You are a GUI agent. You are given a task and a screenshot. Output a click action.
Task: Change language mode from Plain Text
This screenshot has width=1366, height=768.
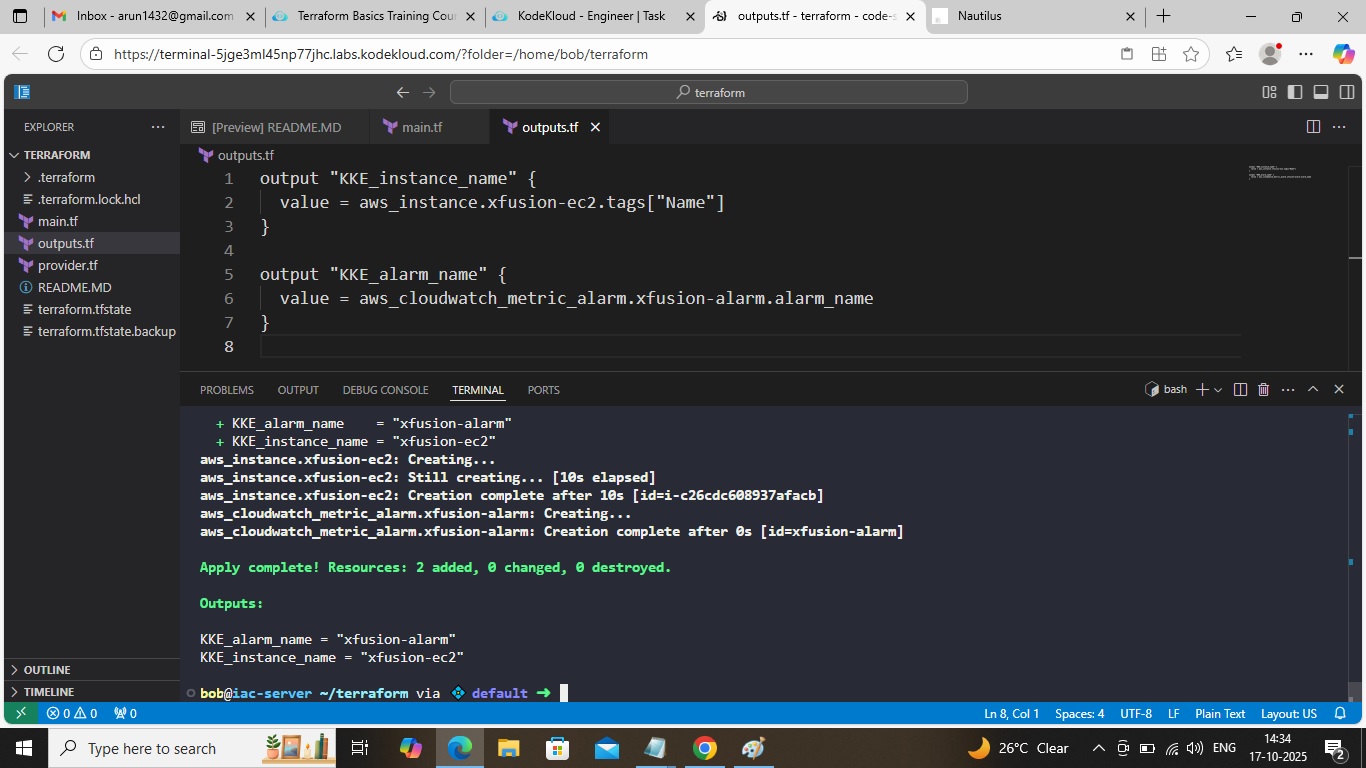pyautogui.click(x=1220, y=714)
